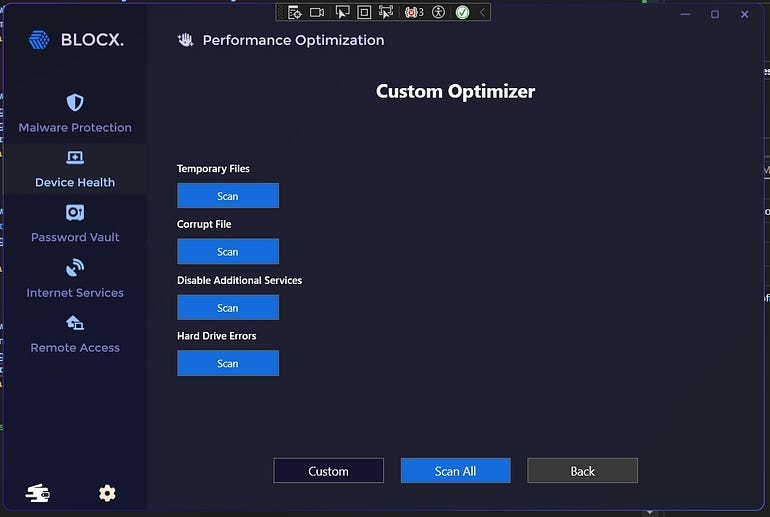770x517 pixels.
Task: Open settings via the gear icon
Action: pyautogui.click(x=107, y=493)
